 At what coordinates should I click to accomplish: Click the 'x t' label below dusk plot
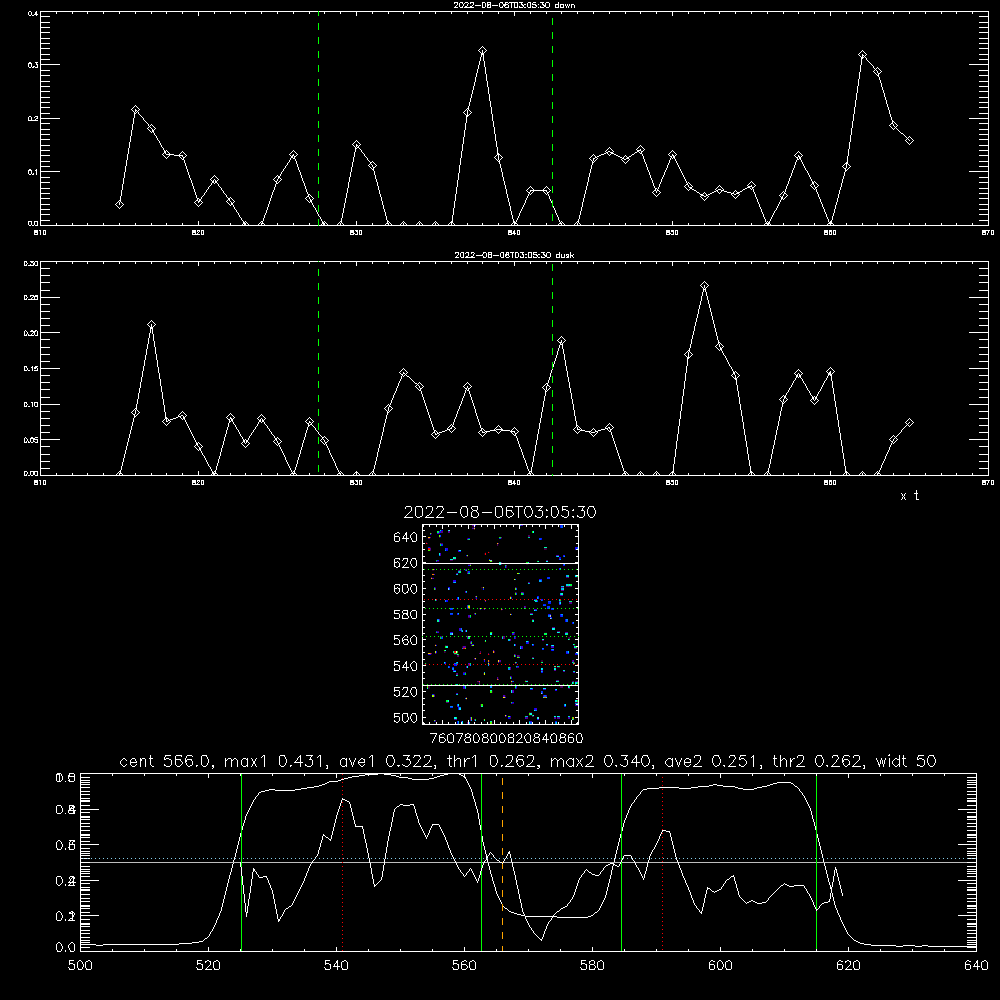tap(909, 496)
